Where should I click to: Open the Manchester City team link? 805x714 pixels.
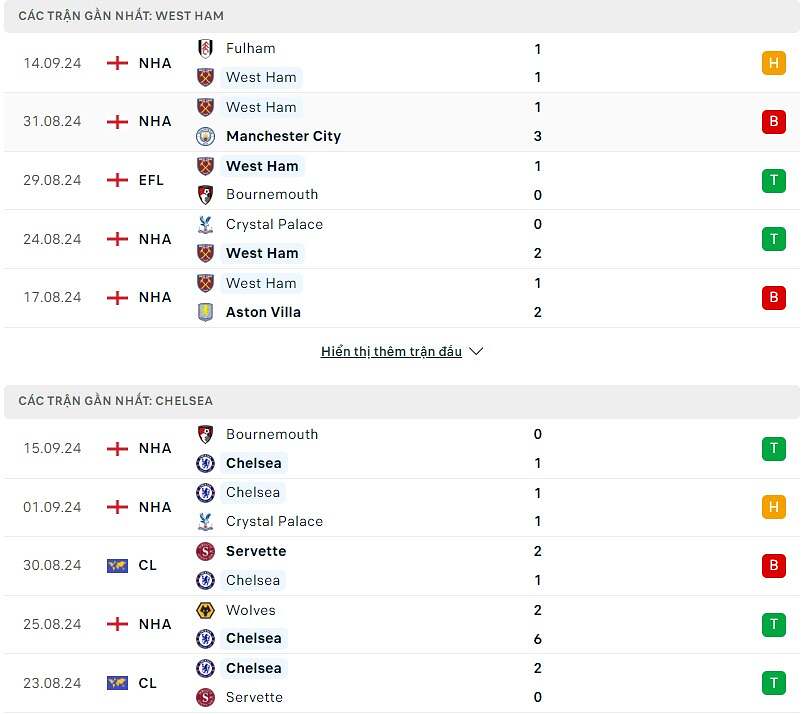click(283, 136)
